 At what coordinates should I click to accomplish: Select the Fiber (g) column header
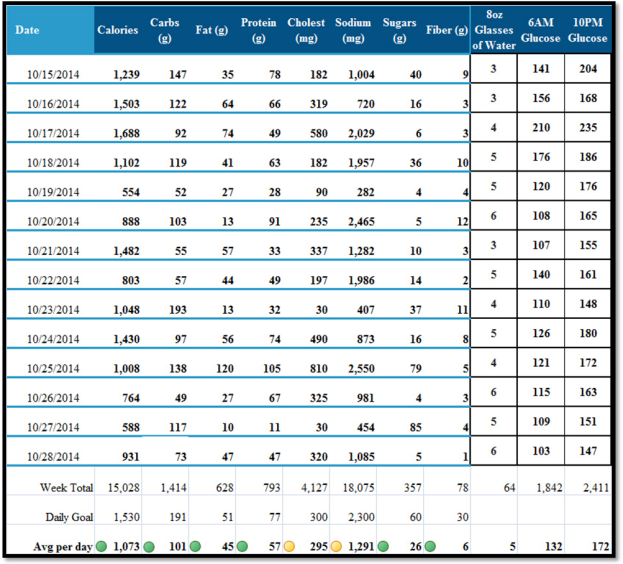point(447,30)
